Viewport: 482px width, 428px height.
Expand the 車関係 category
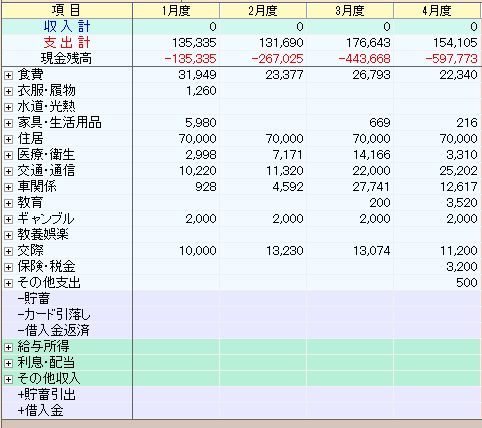8,187
